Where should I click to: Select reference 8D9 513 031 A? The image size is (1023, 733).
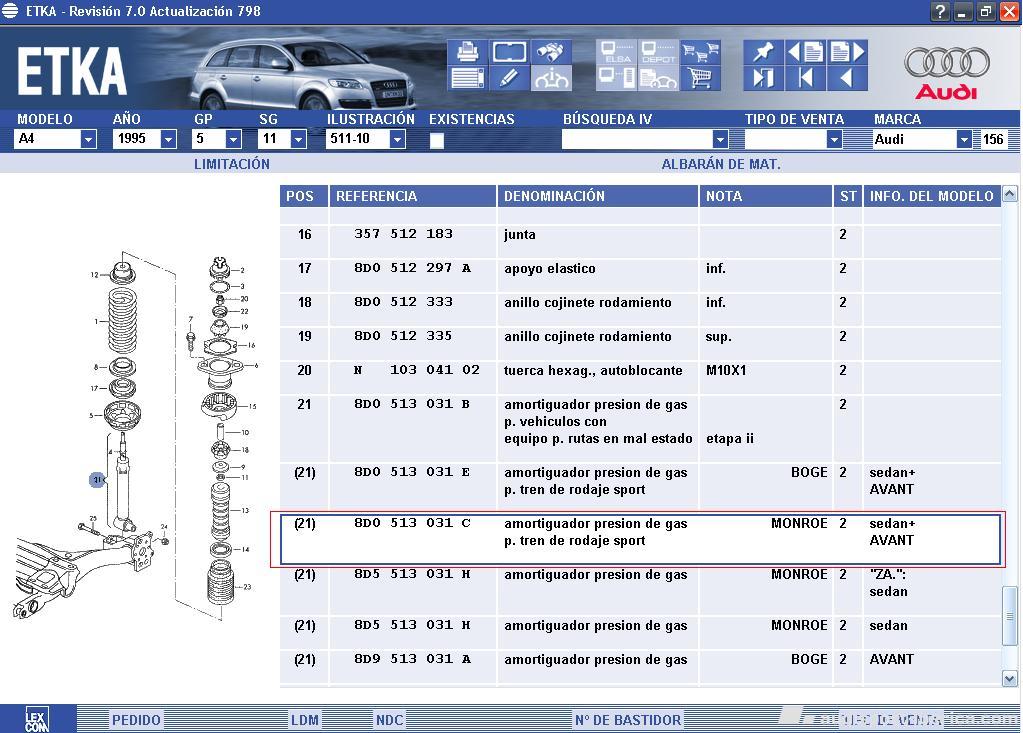pyautogui.click(x=412, y=659)
